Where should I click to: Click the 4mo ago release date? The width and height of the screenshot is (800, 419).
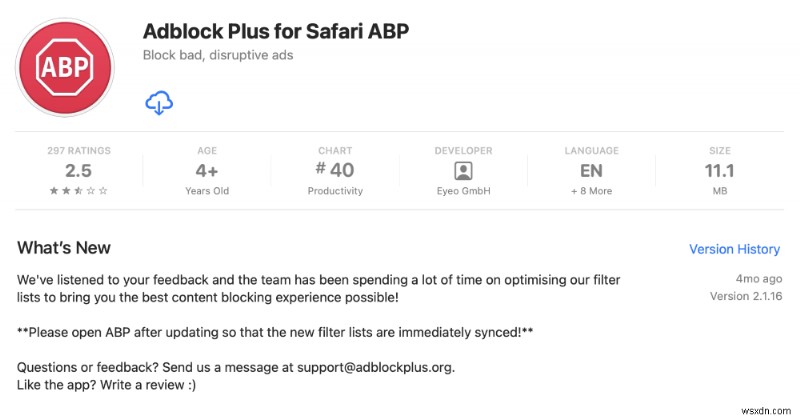pos(759,279)
